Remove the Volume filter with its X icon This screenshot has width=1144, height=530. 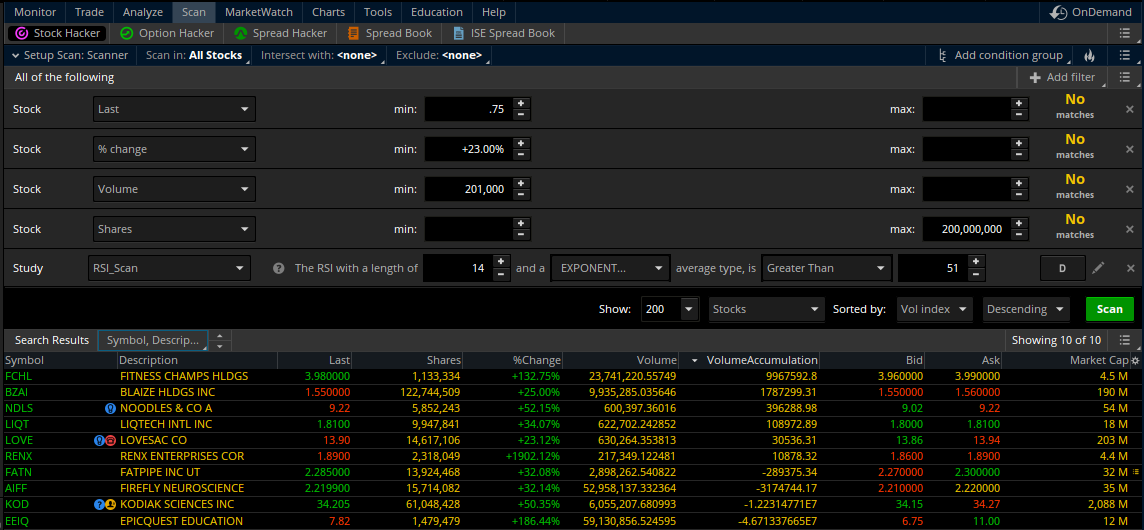click(x=1130, y=189)
